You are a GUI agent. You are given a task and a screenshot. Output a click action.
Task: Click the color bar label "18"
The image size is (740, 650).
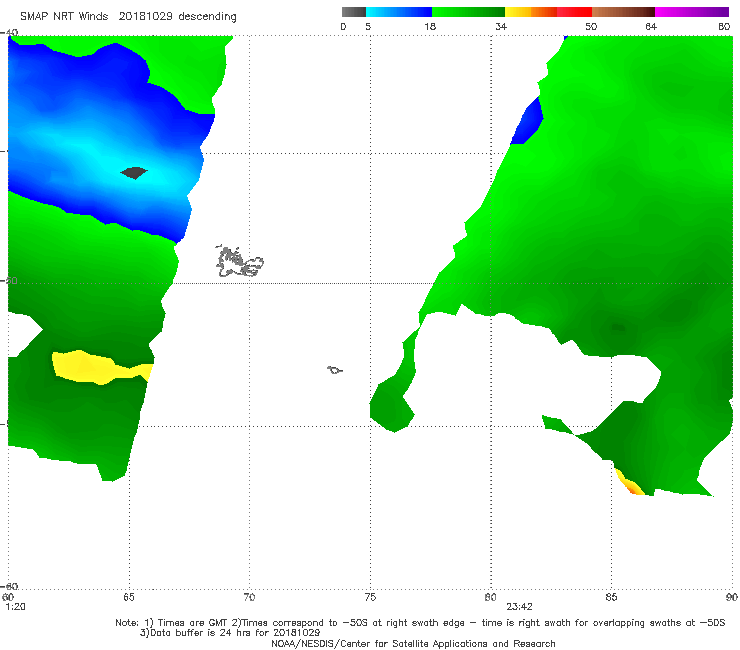pos(430,27)
